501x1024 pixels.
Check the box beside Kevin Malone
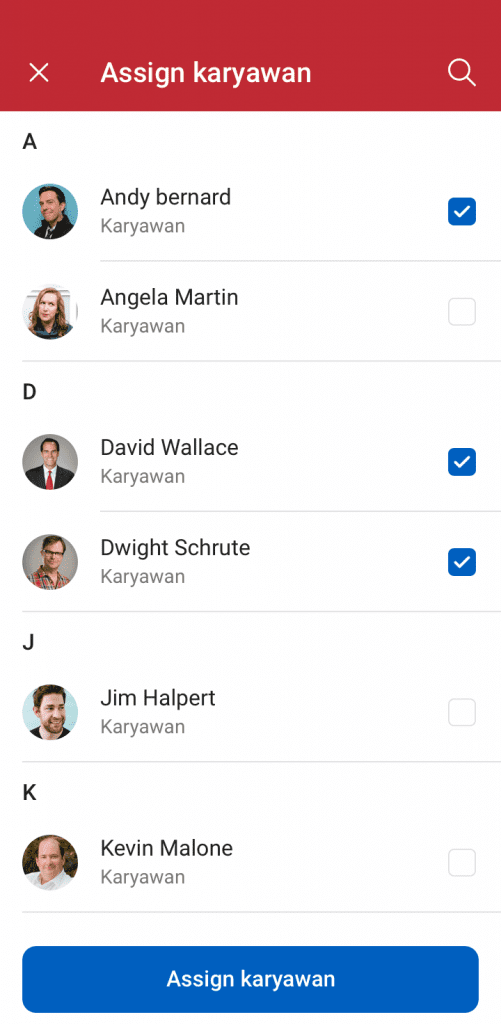462,863
